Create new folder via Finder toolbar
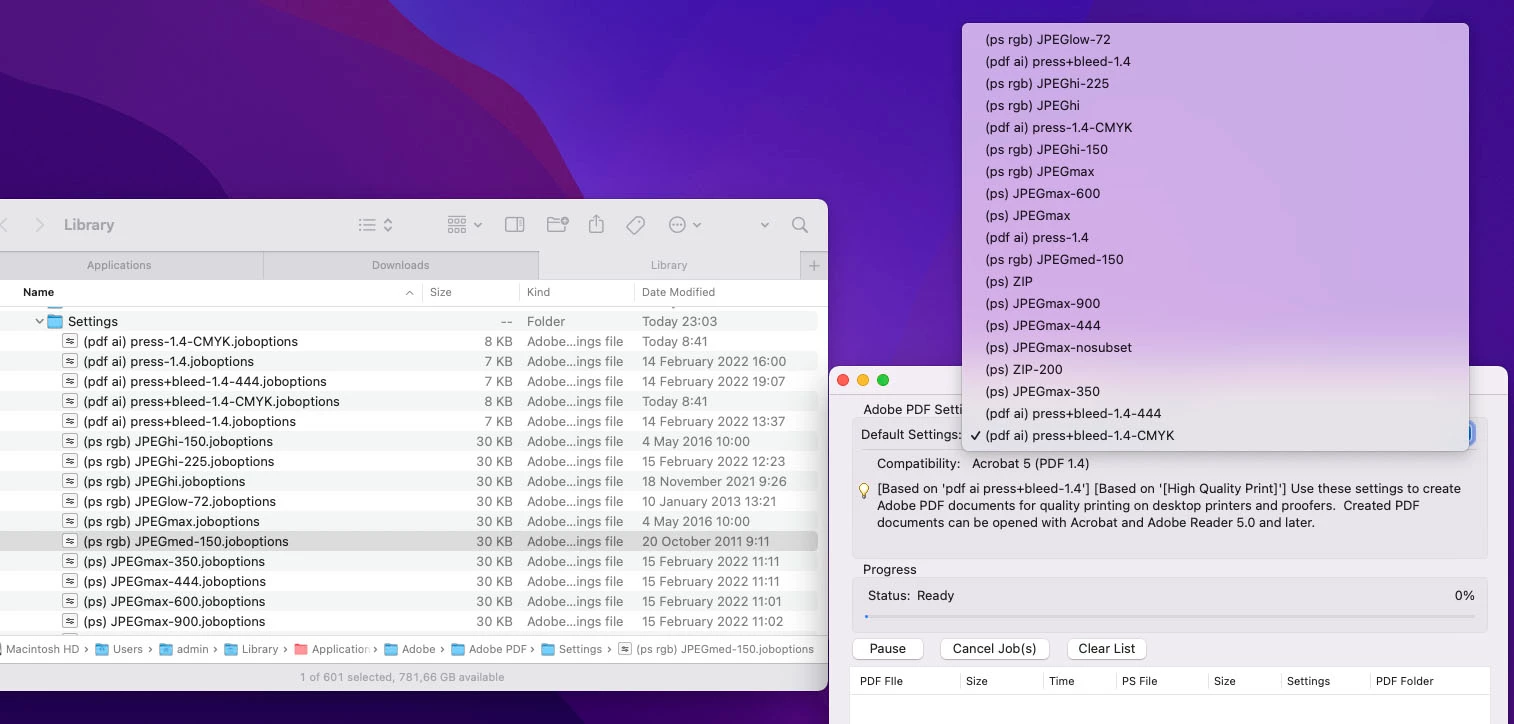This screenshot has width=1514, height=724. tap(557, 225)
